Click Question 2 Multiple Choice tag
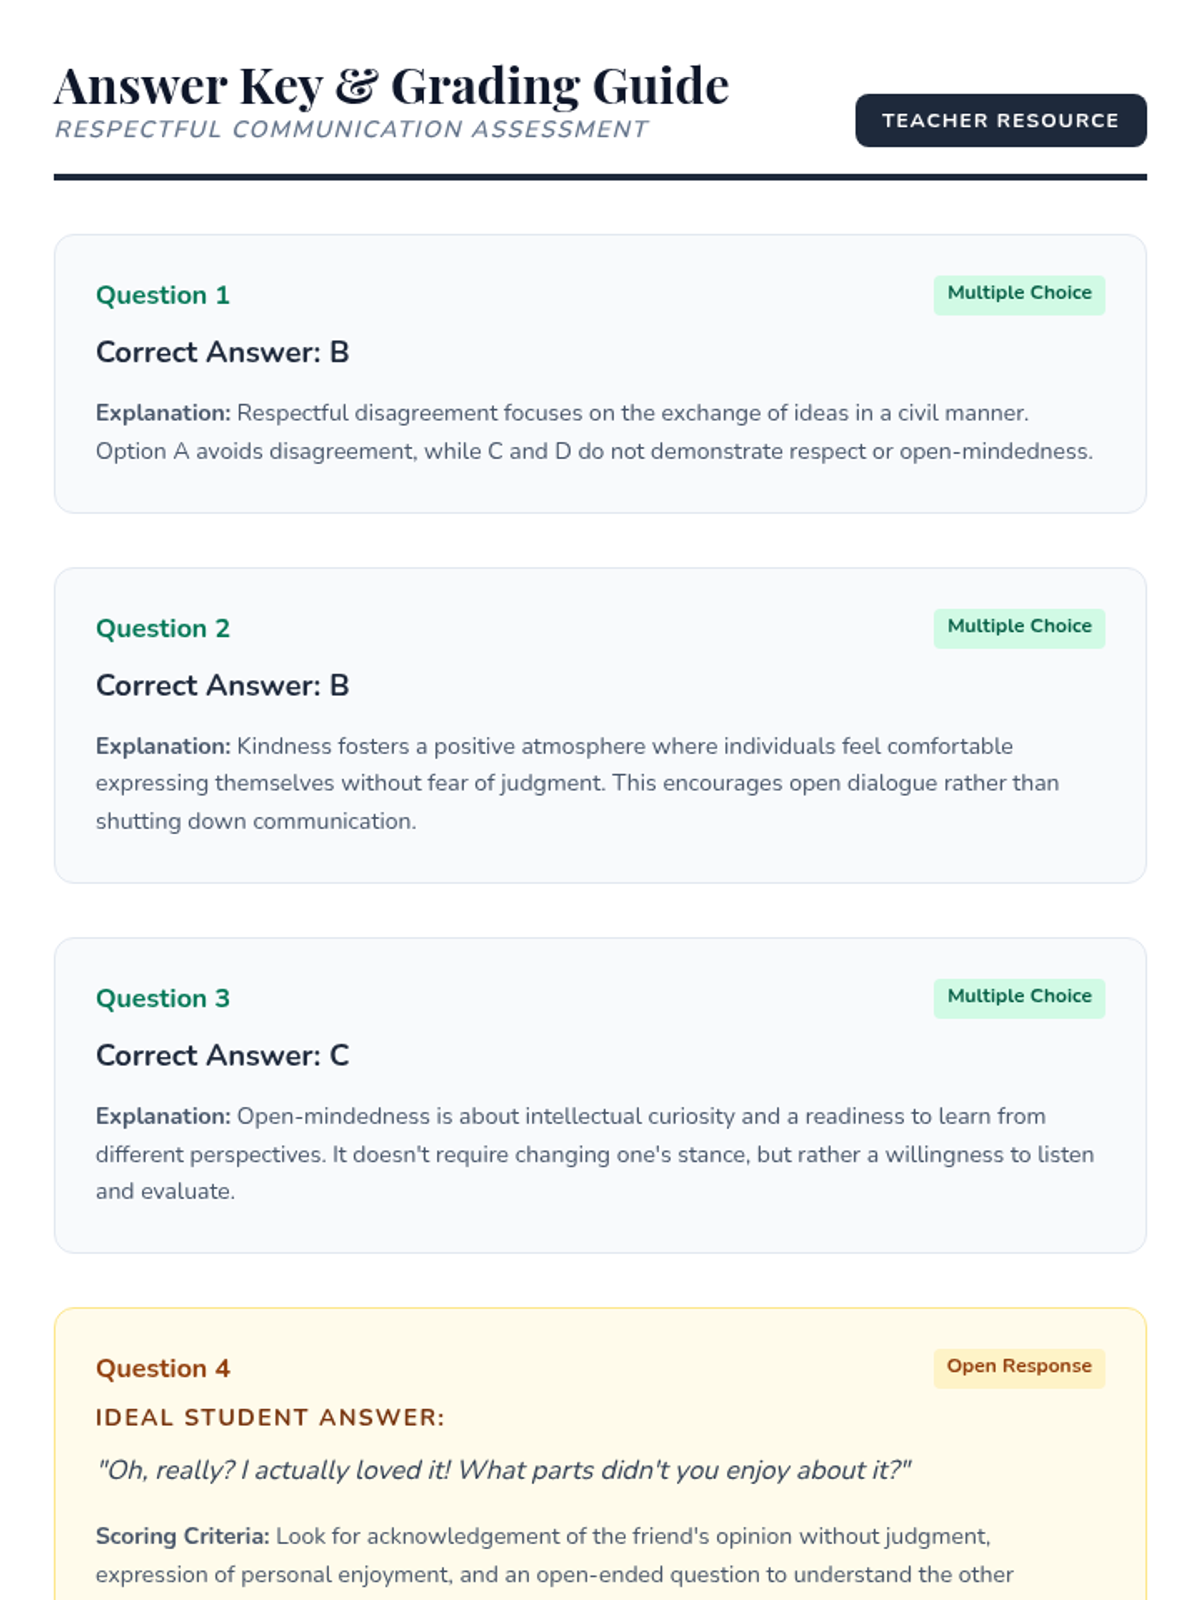The image size is (1200, 1600). coord(1019,627)
